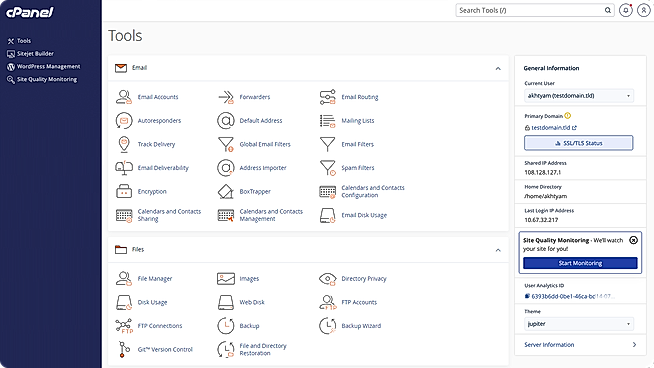Click the Primary Domain info icon

point(568,116)
